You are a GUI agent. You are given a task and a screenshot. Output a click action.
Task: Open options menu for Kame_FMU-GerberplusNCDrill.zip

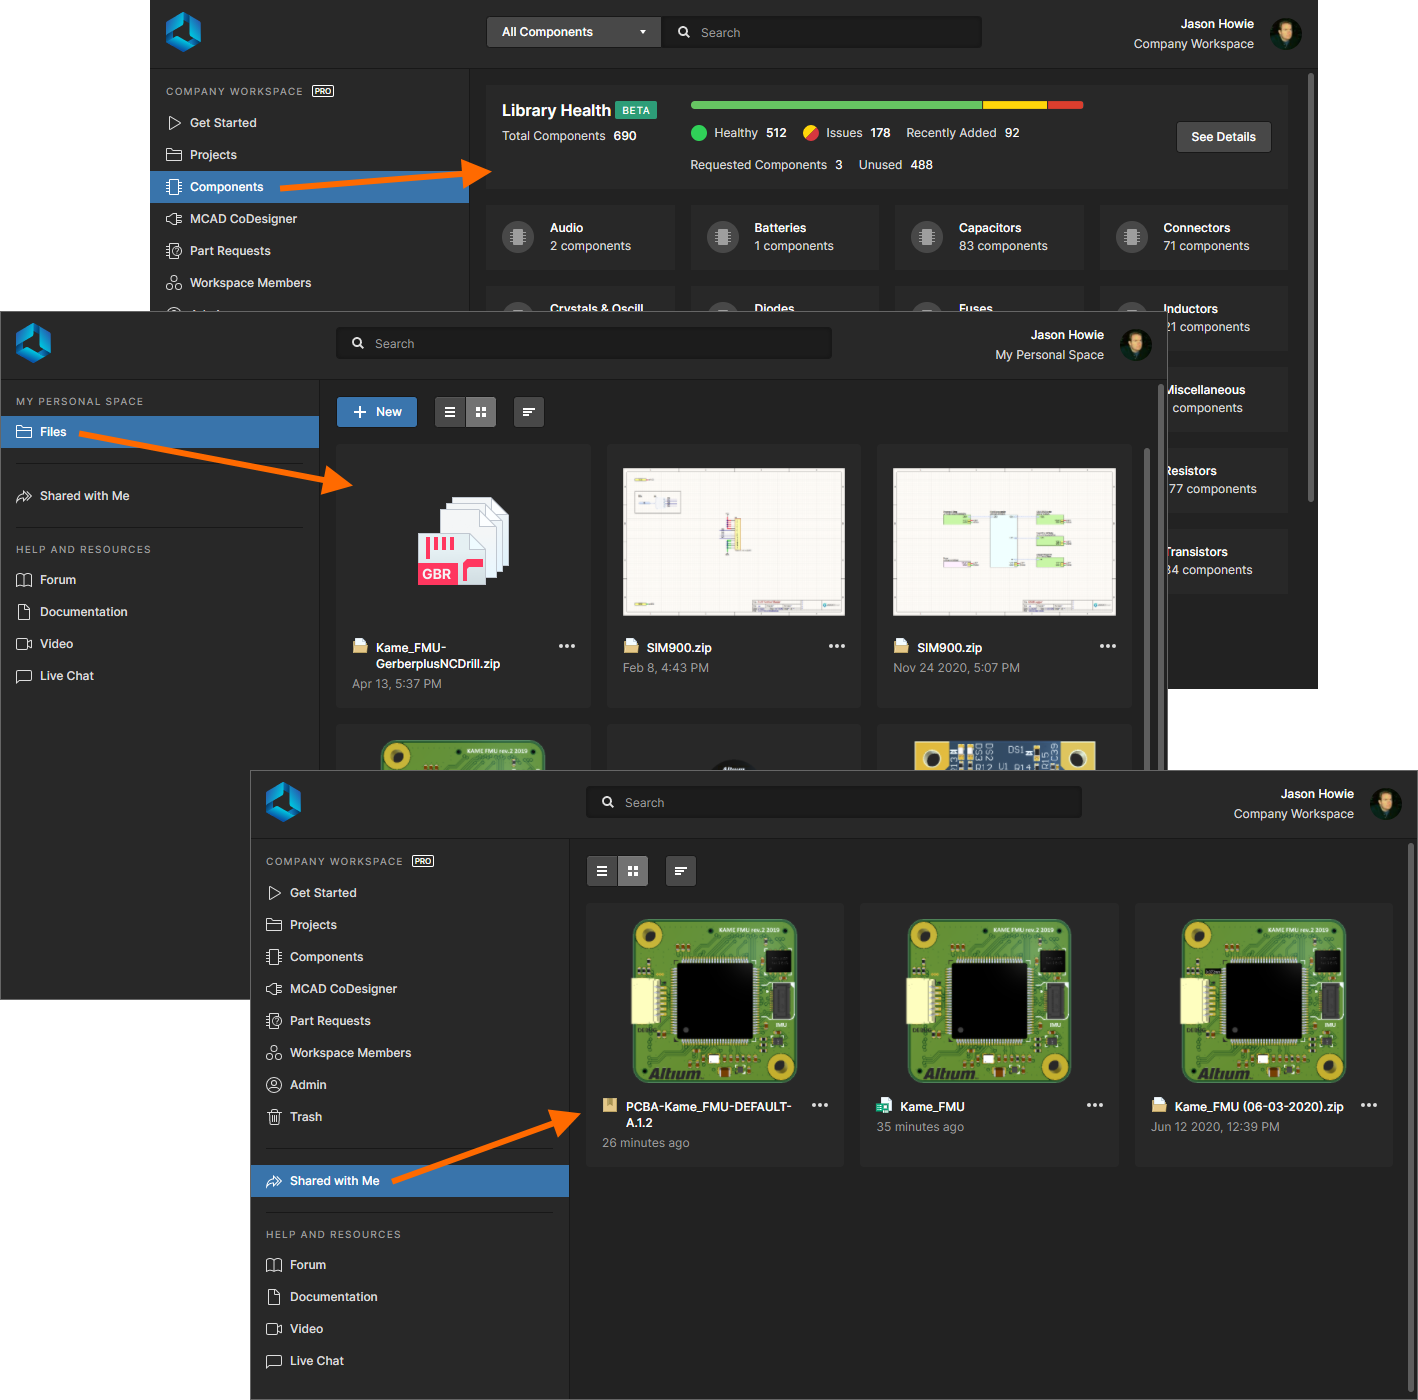567,646
